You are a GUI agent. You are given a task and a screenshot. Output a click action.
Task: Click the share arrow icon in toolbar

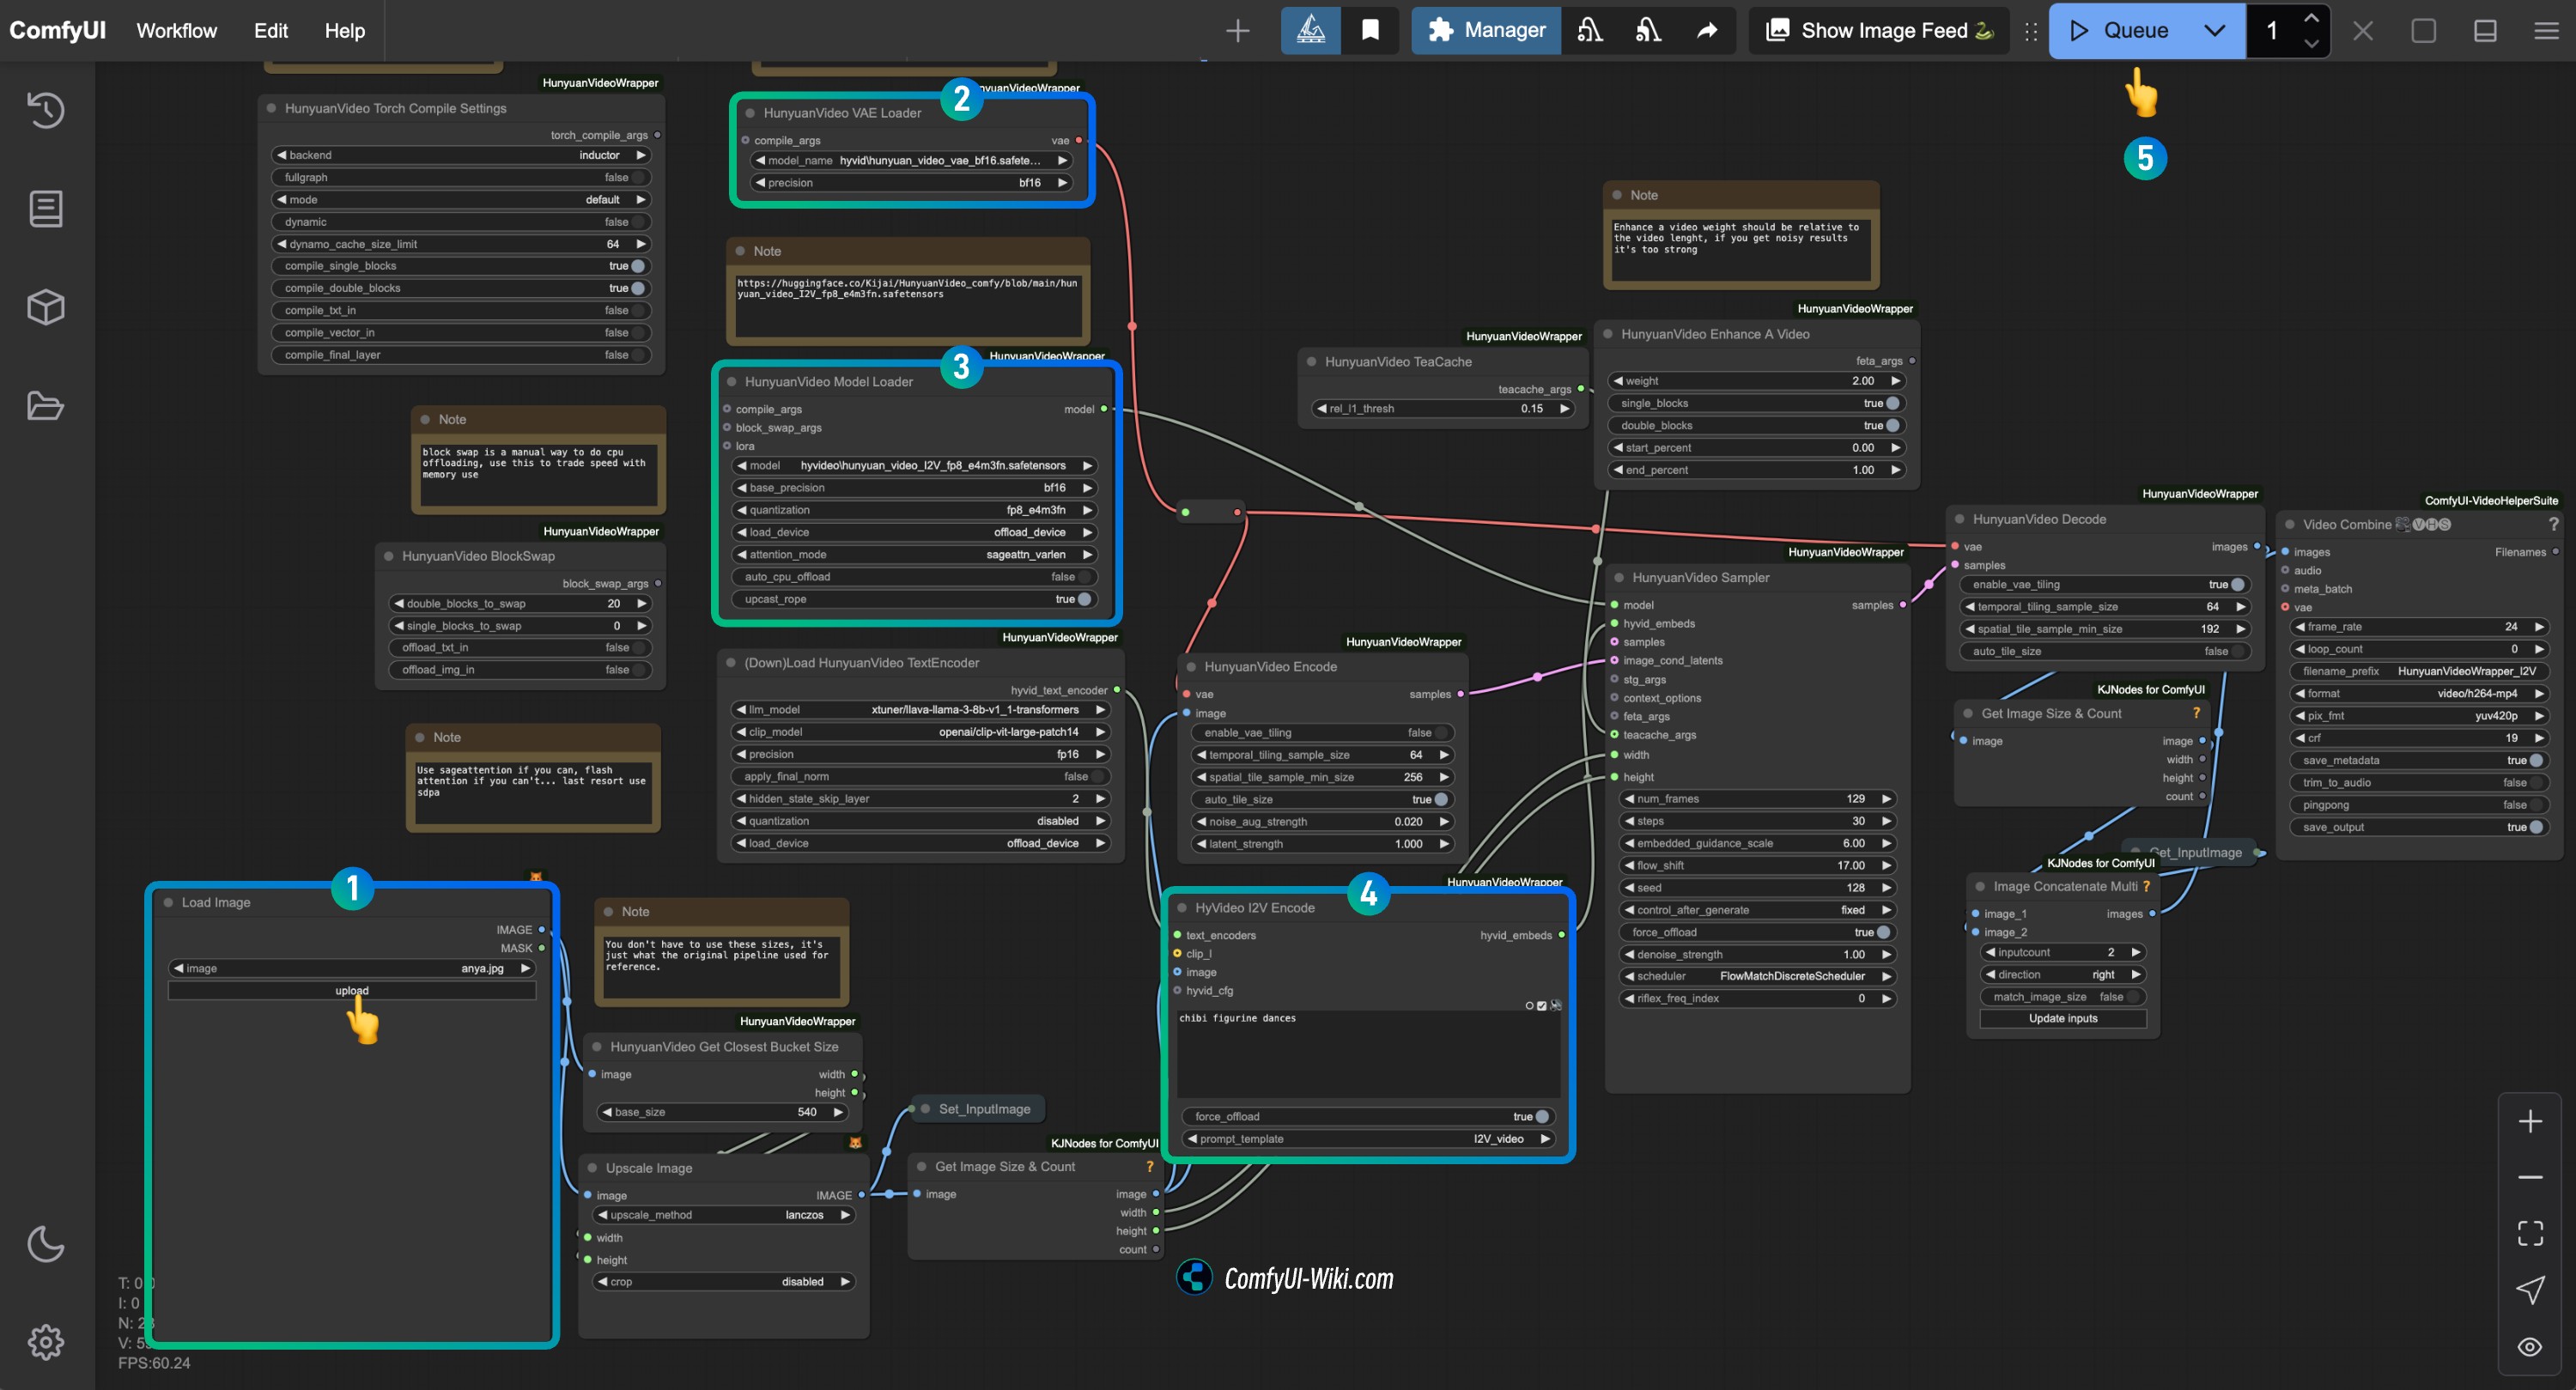pos(1708,31)
